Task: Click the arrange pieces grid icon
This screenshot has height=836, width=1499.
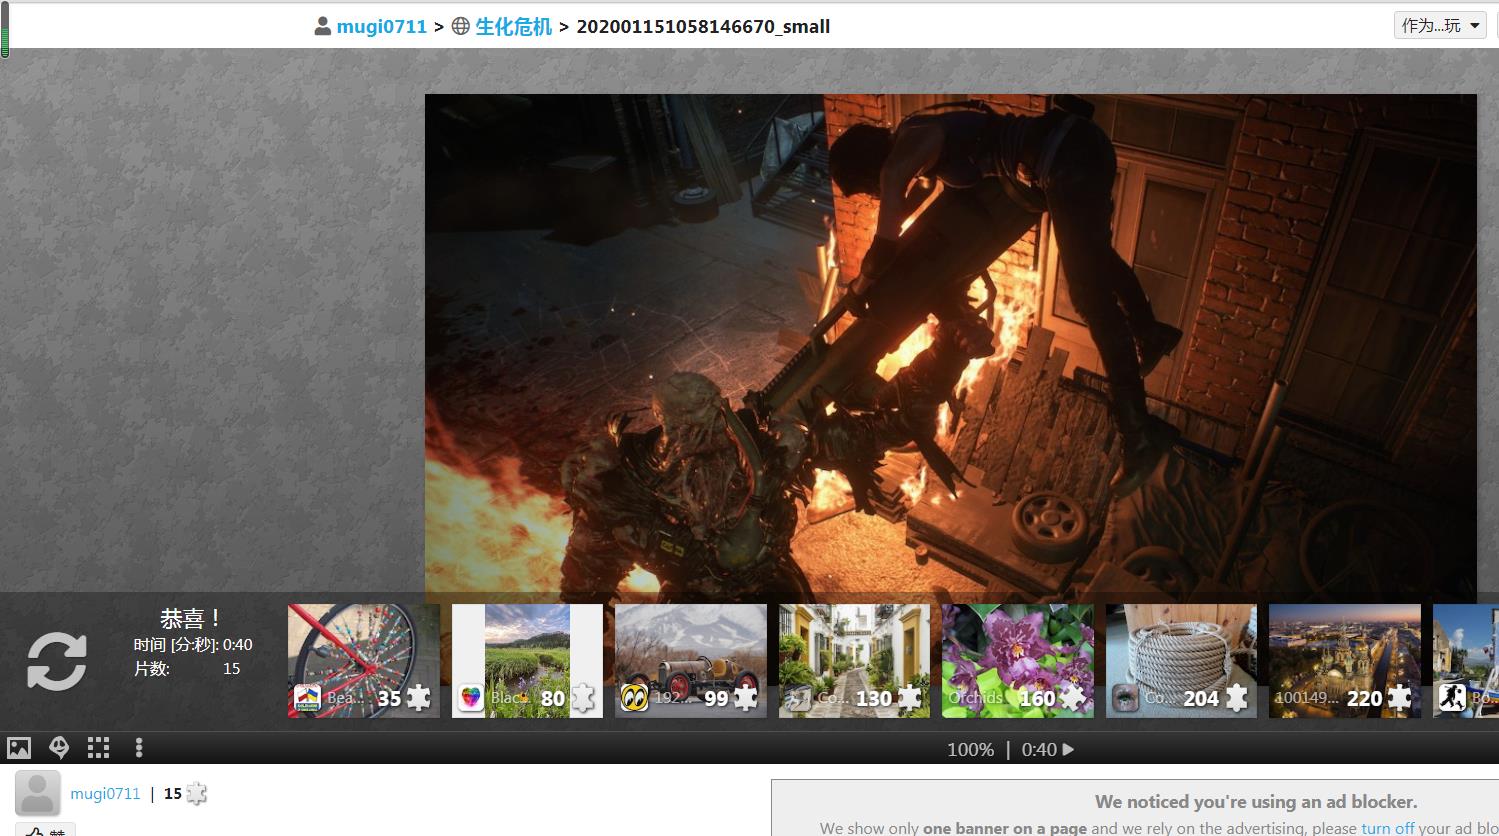Action: [98, 747]
